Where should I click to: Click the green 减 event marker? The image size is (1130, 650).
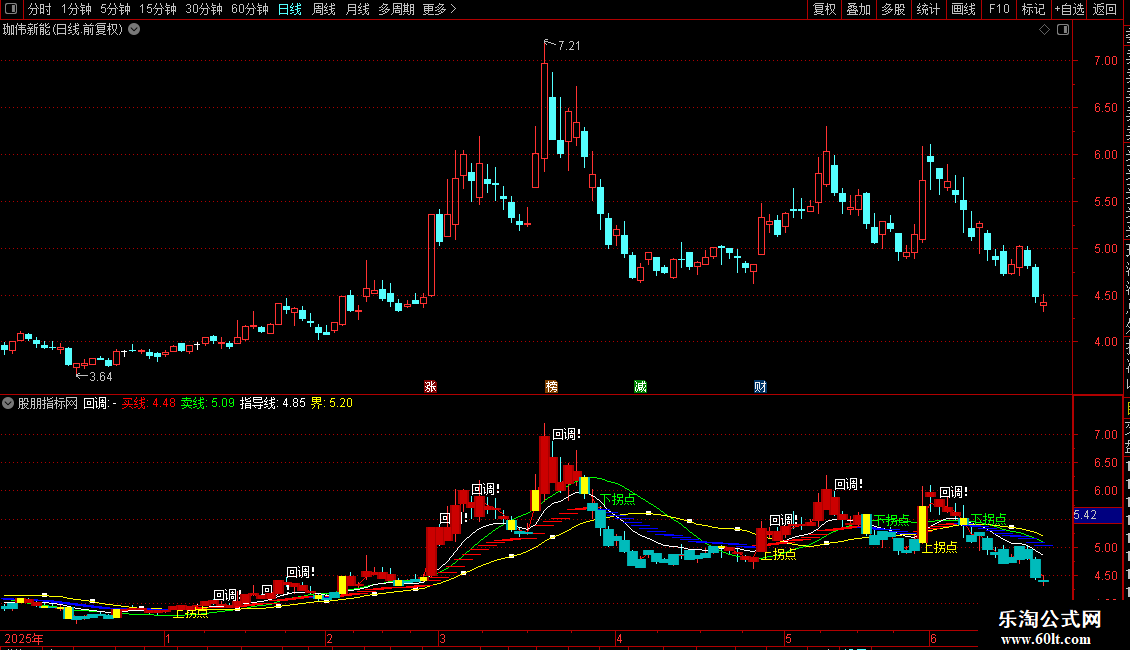[640, 387]
